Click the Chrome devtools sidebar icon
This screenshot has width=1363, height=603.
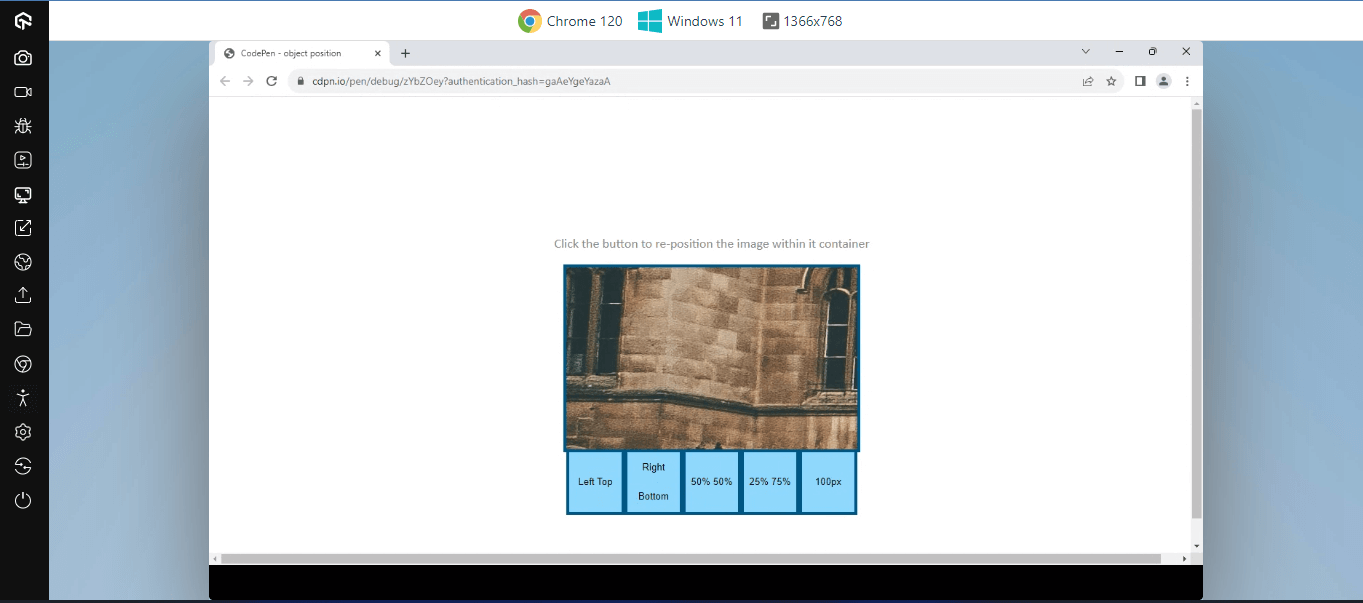[23, 364]
